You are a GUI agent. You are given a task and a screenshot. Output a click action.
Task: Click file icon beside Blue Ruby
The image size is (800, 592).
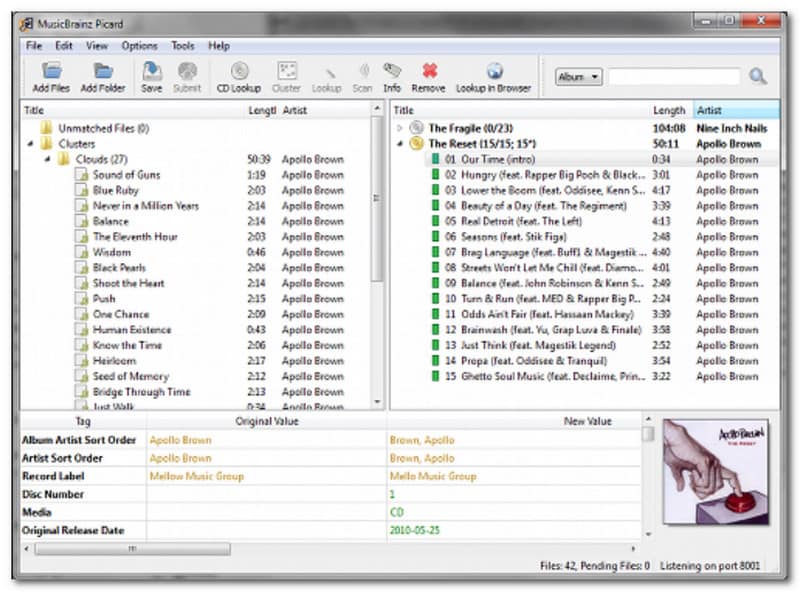(82, 190)
